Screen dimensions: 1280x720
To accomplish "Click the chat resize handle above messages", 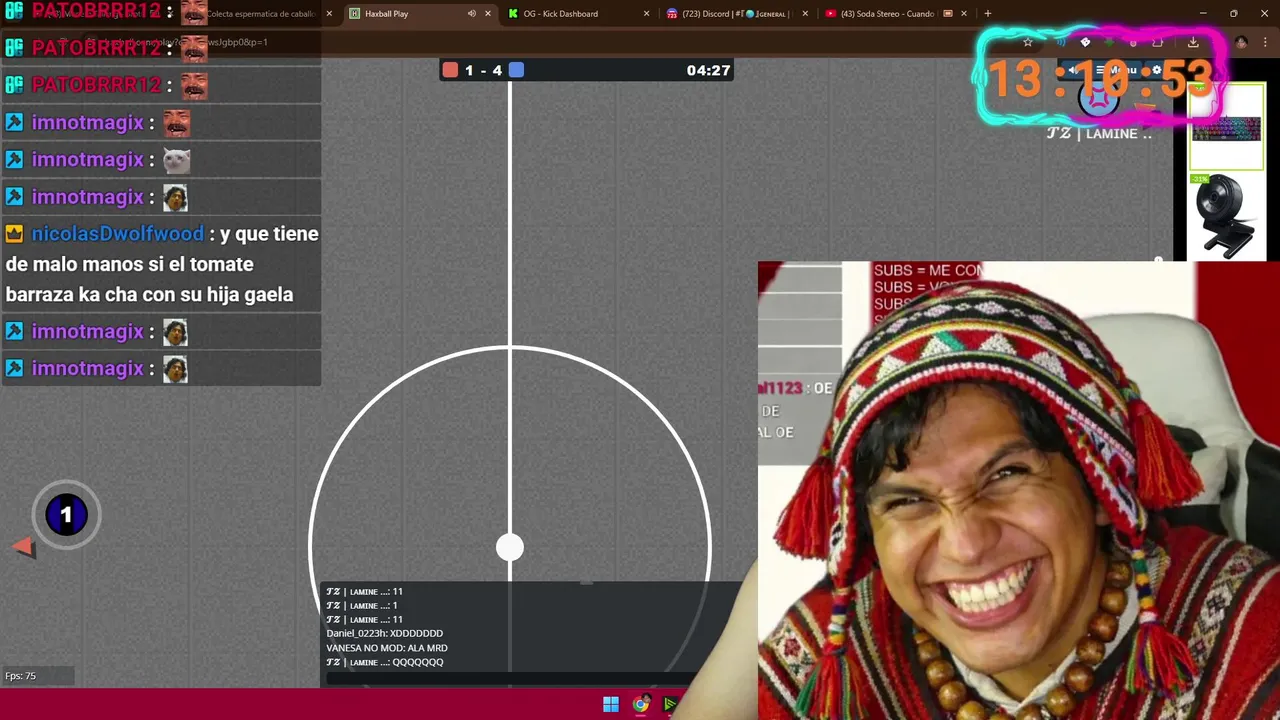I will [587, 582].
